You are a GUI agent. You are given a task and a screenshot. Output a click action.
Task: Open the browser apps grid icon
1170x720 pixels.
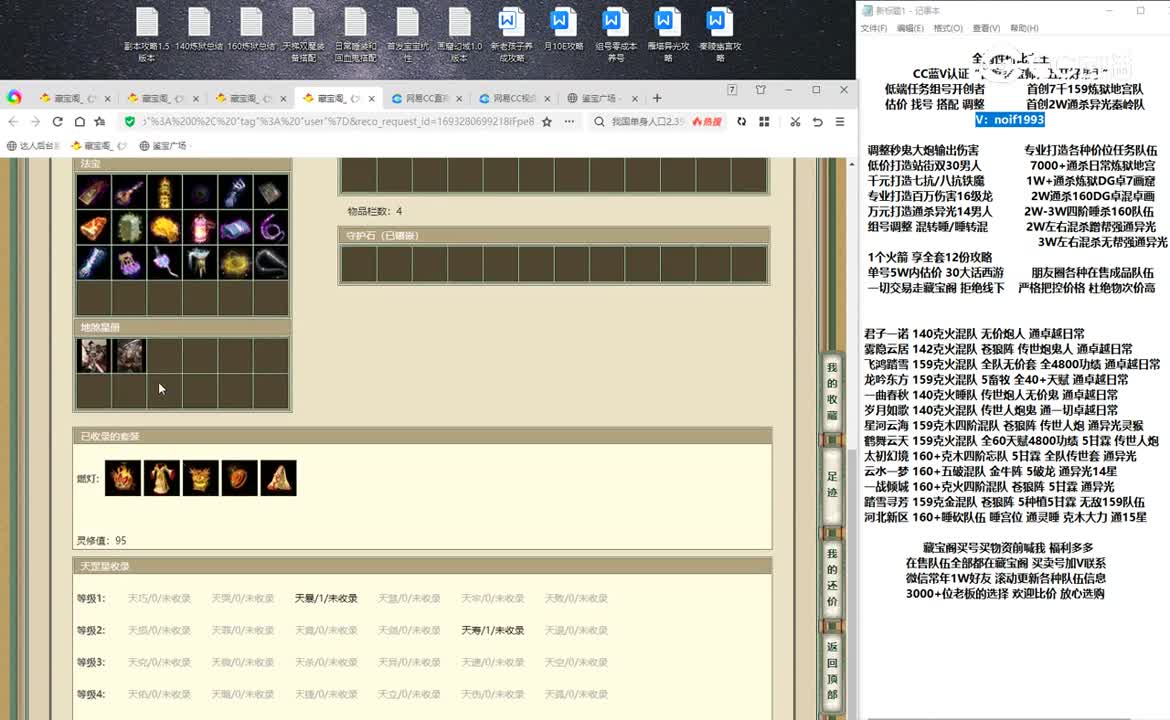[x=764, y=122]
